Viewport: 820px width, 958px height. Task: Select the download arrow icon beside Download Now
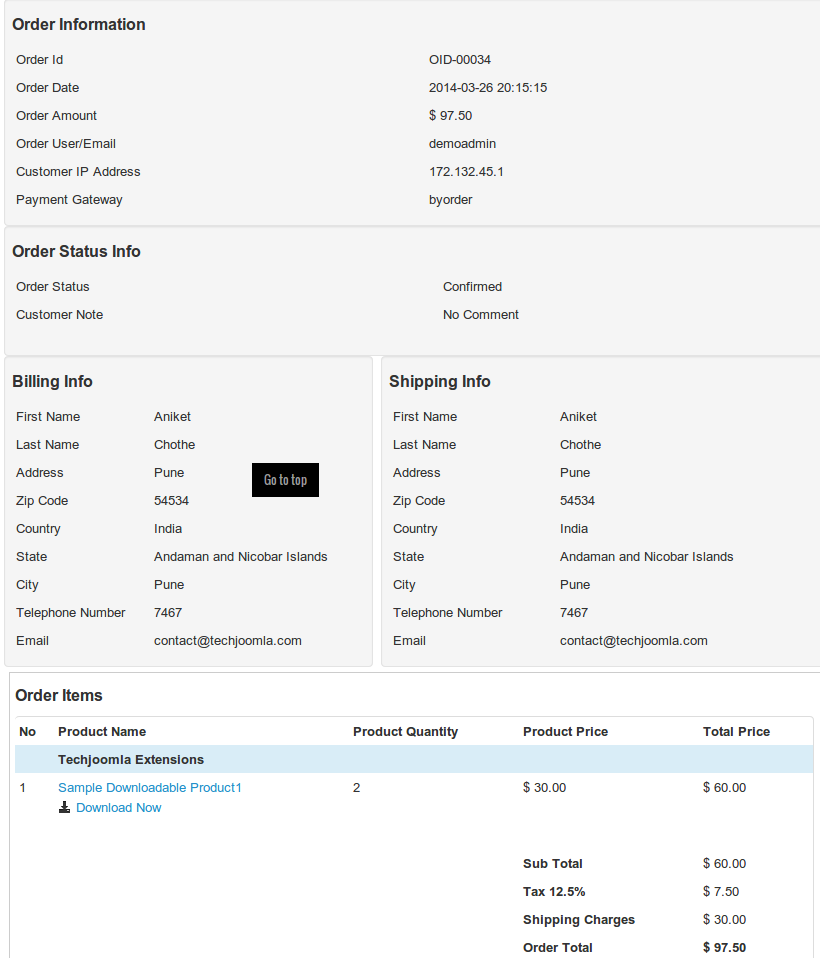click(63, 808)
